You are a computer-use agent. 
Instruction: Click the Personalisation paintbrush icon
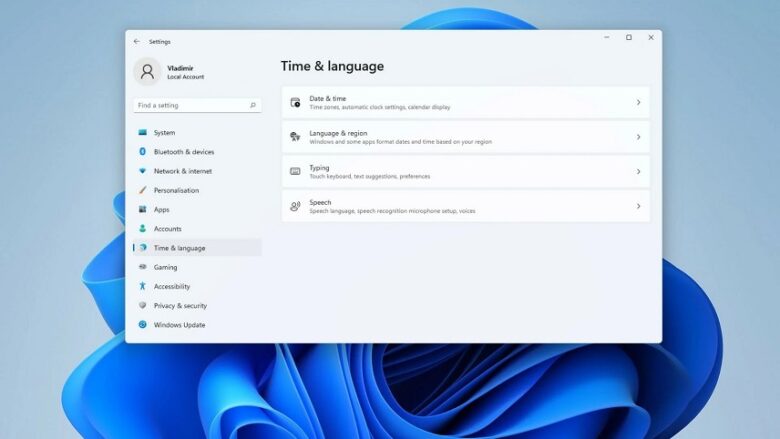[143, 190]
